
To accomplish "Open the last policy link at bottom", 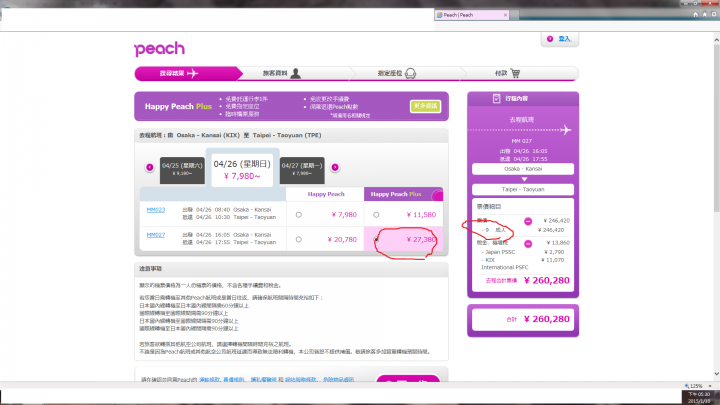I will pyautogui.click(x=338, y=379).
